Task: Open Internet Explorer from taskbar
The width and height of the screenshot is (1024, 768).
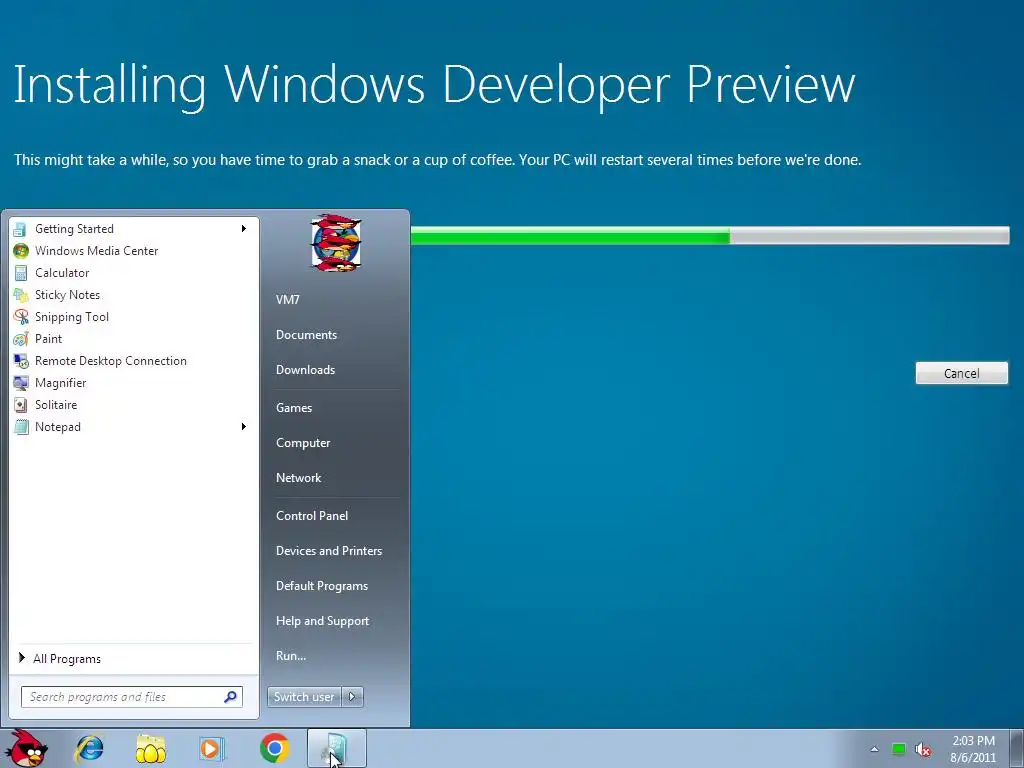Action: [89, 748]
